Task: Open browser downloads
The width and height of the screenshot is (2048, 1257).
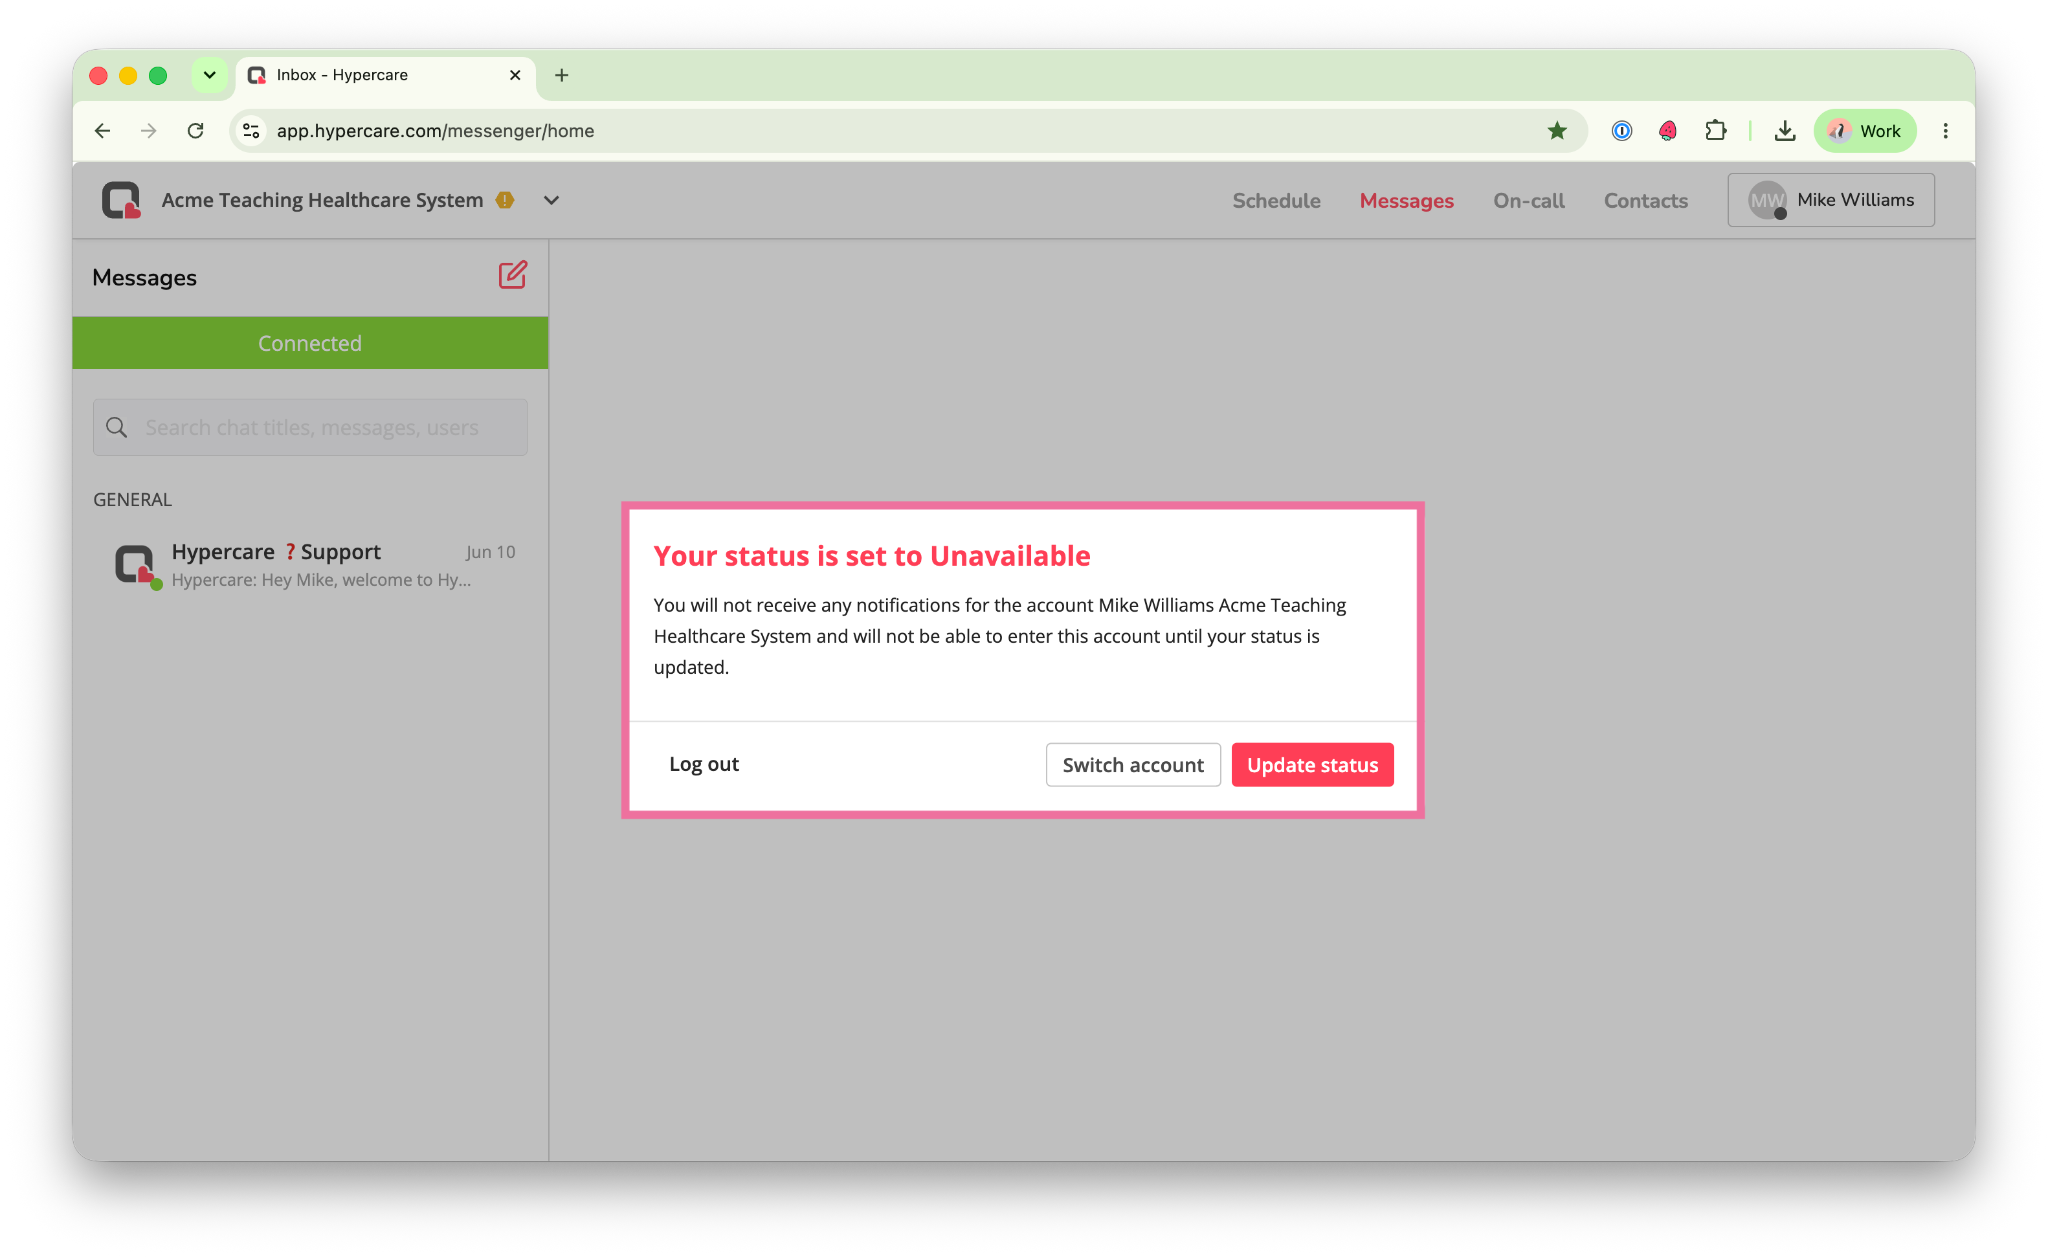Action: click(1785, 131)
